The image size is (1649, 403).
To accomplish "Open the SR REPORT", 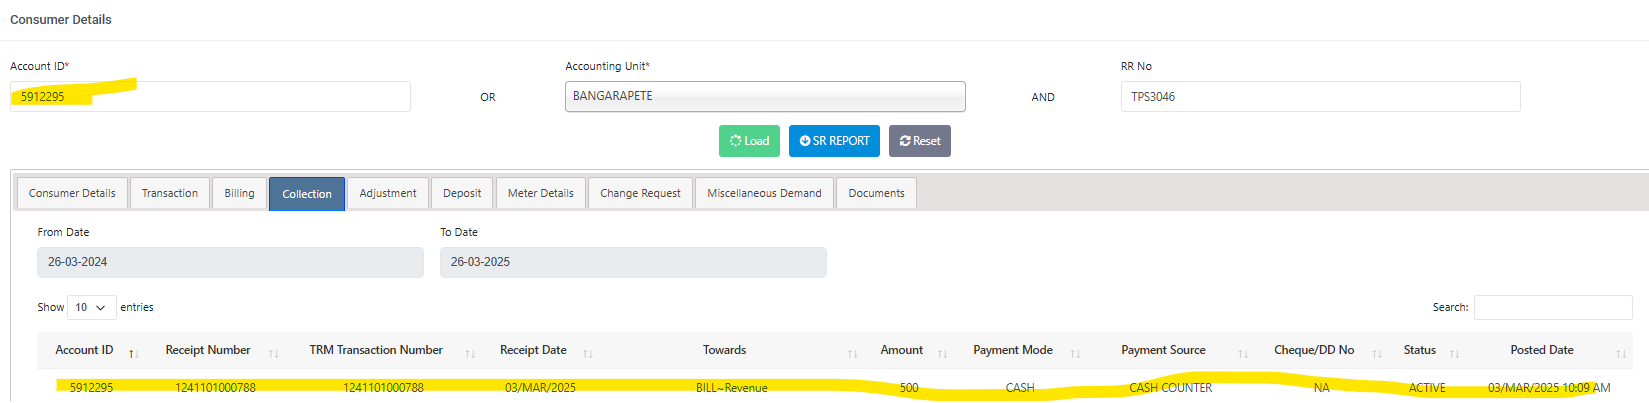I will coord(834,141).
